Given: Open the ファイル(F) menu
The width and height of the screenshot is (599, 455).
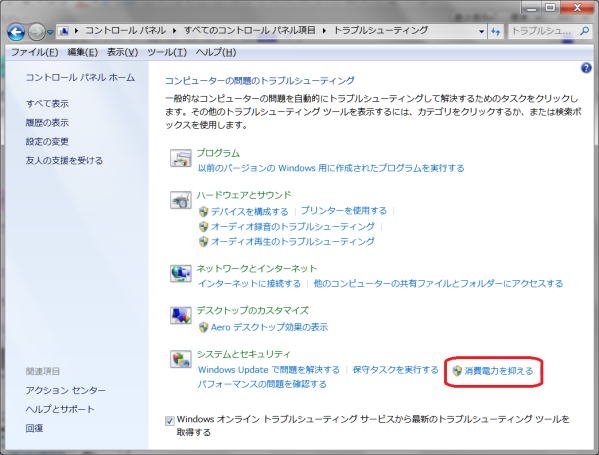Looking at the screenshot, I should point(34,52).
